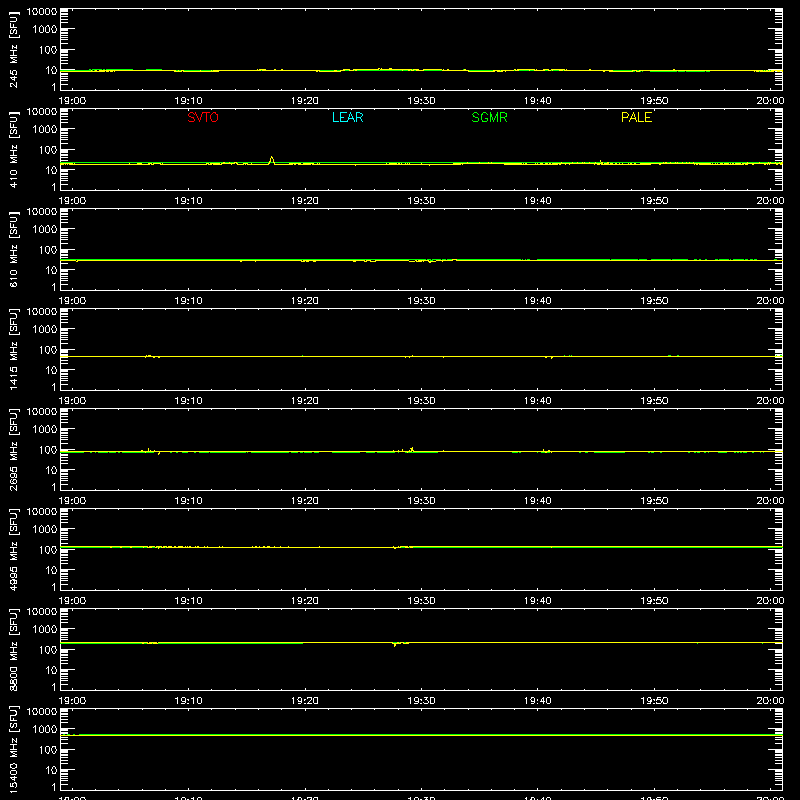The image size is (800, 800).
Task: Click the 1000 y-axis value on 410 MHz plot
Action: pyautogui.click(x=45, y=130)
